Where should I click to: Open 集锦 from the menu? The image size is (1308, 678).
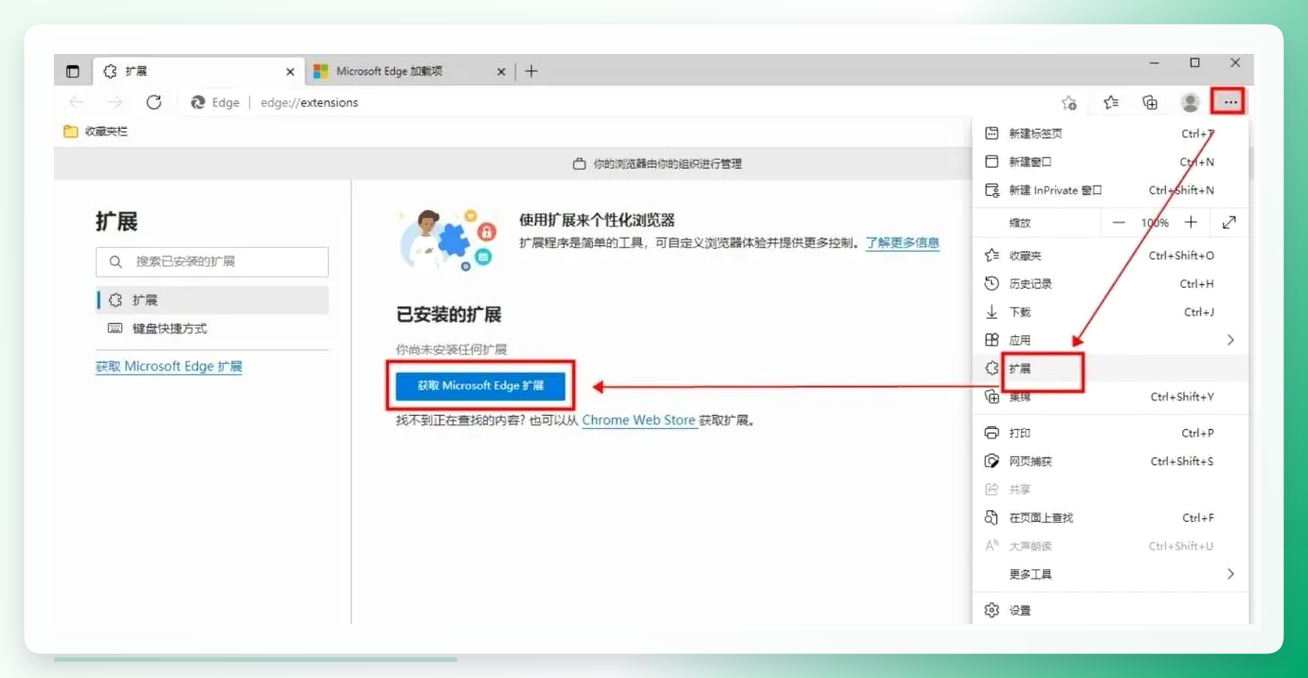coord(1110,397)
